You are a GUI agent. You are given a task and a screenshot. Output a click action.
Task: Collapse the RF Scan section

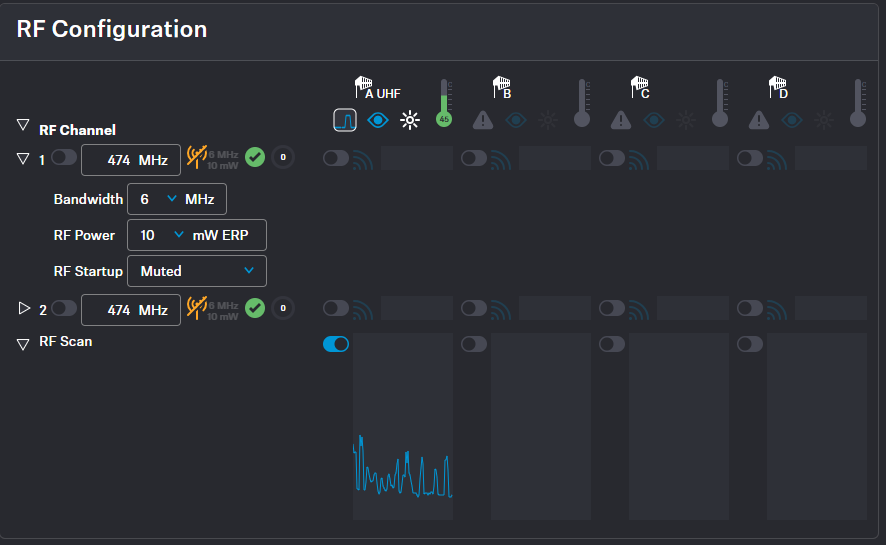23,344
